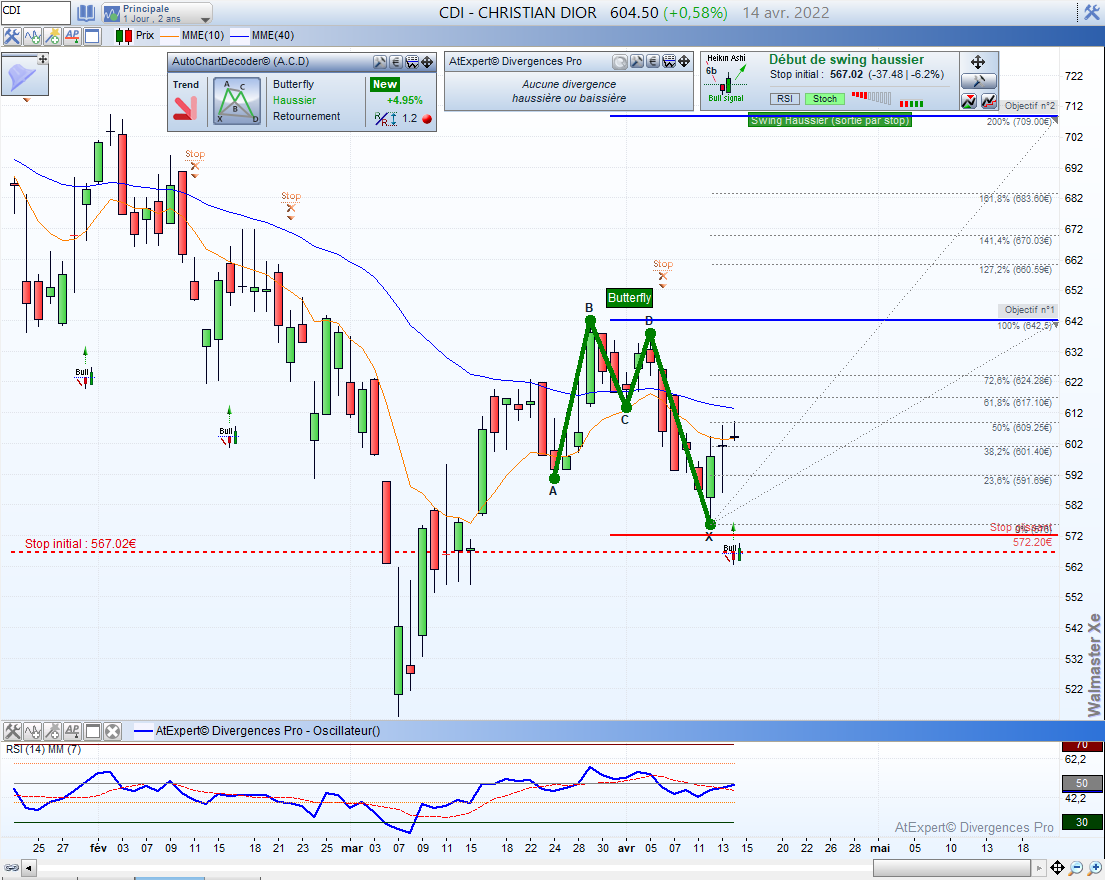Click the Butterfly pattern thumbnail in A.C.D
Screen dimensions: 1105x880
237,102
